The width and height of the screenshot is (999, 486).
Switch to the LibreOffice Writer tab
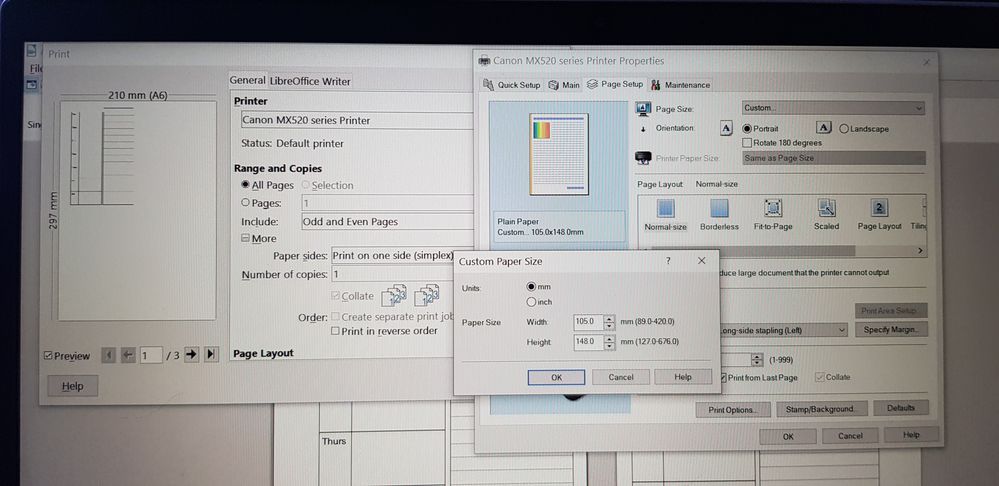(x=310, y=81)
